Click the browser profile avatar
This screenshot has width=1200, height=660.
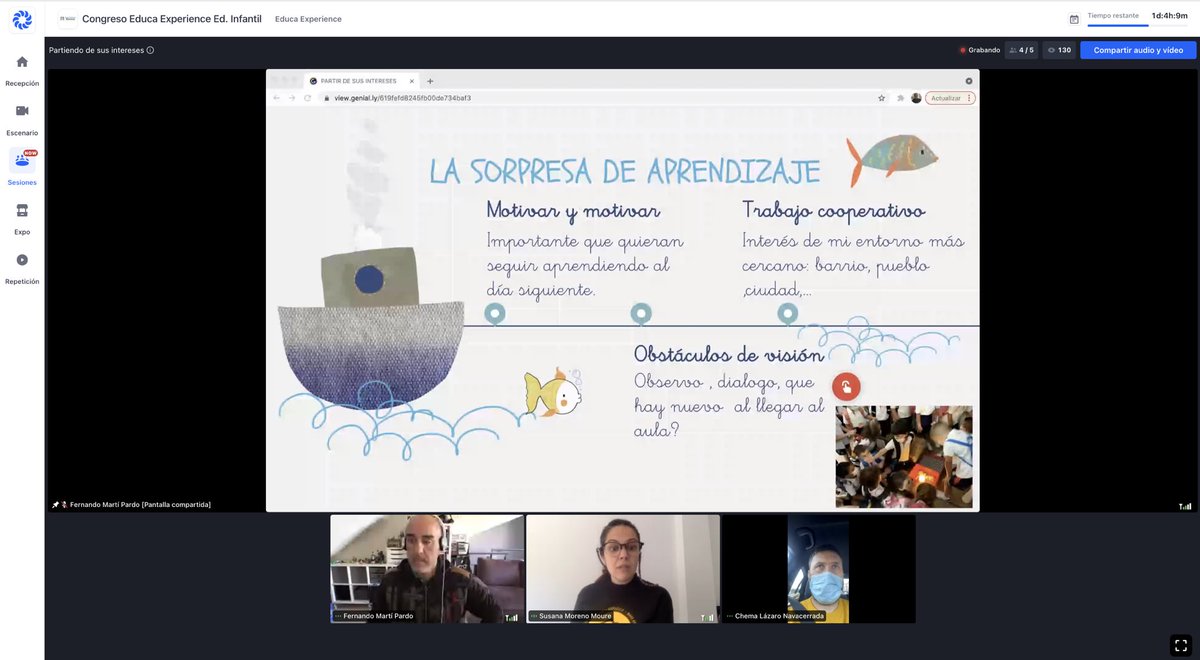click(916, 98)
